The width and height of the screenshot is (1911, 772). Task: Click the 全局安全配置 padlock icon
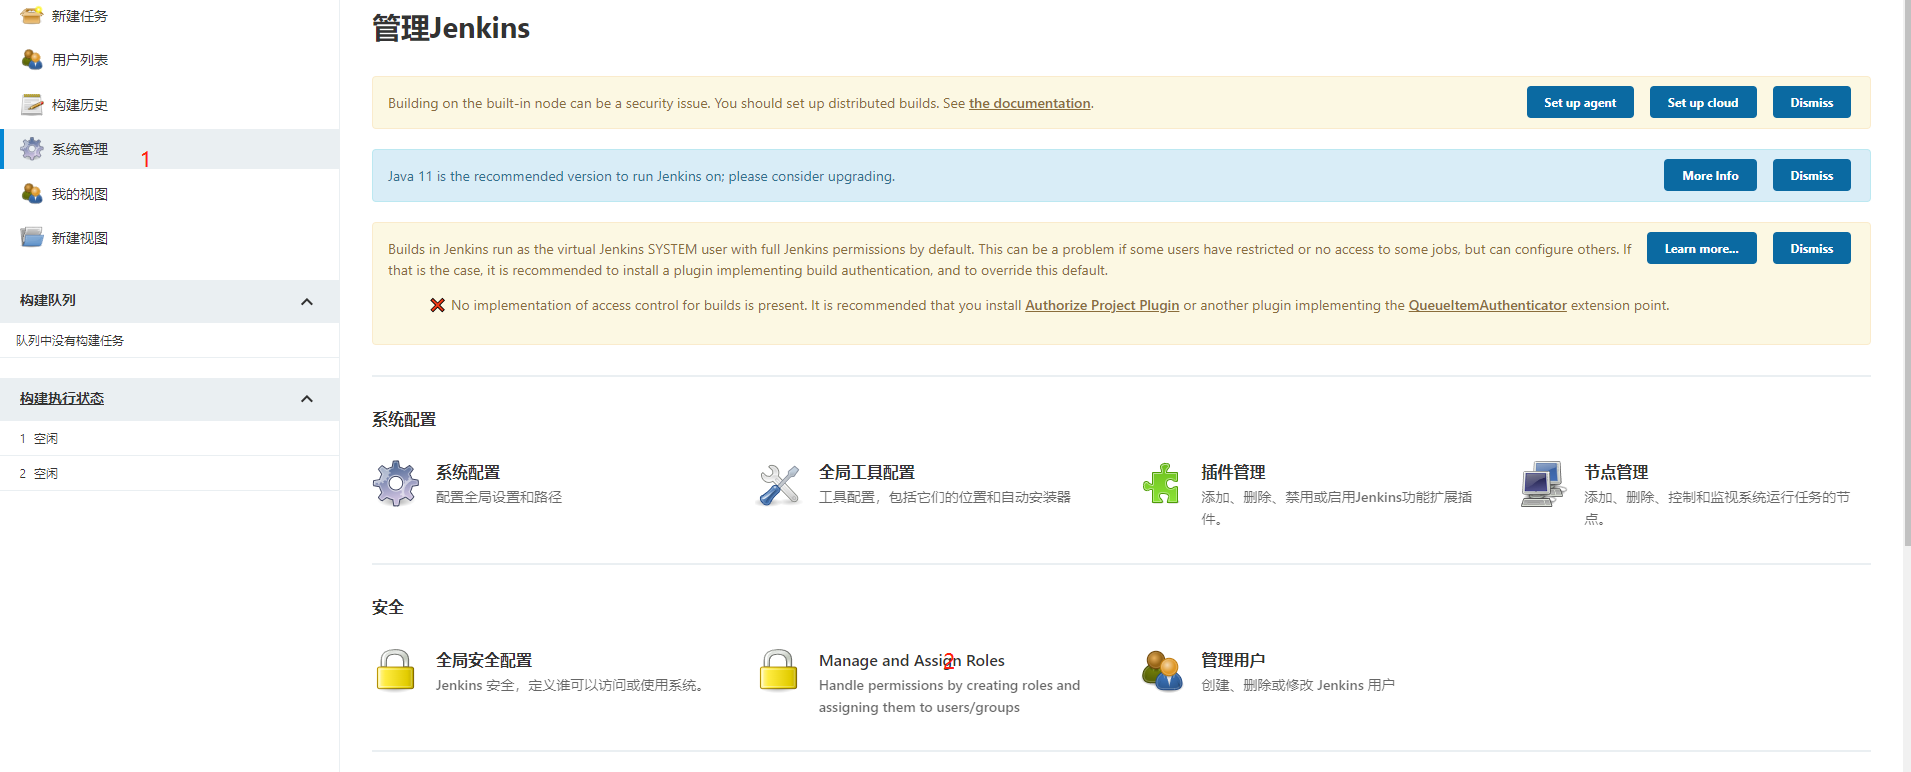point(396,671)
